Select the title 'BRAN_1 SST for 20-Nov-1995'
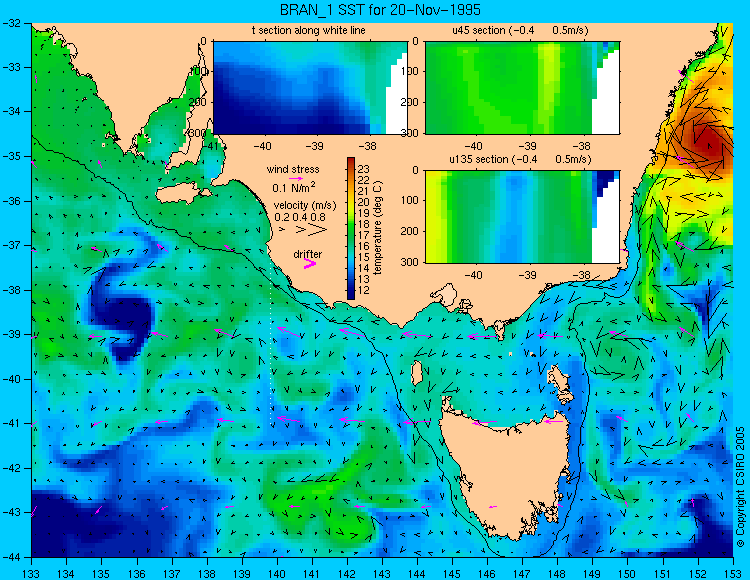This screenshot has height=580, width=750. point(380,10)
